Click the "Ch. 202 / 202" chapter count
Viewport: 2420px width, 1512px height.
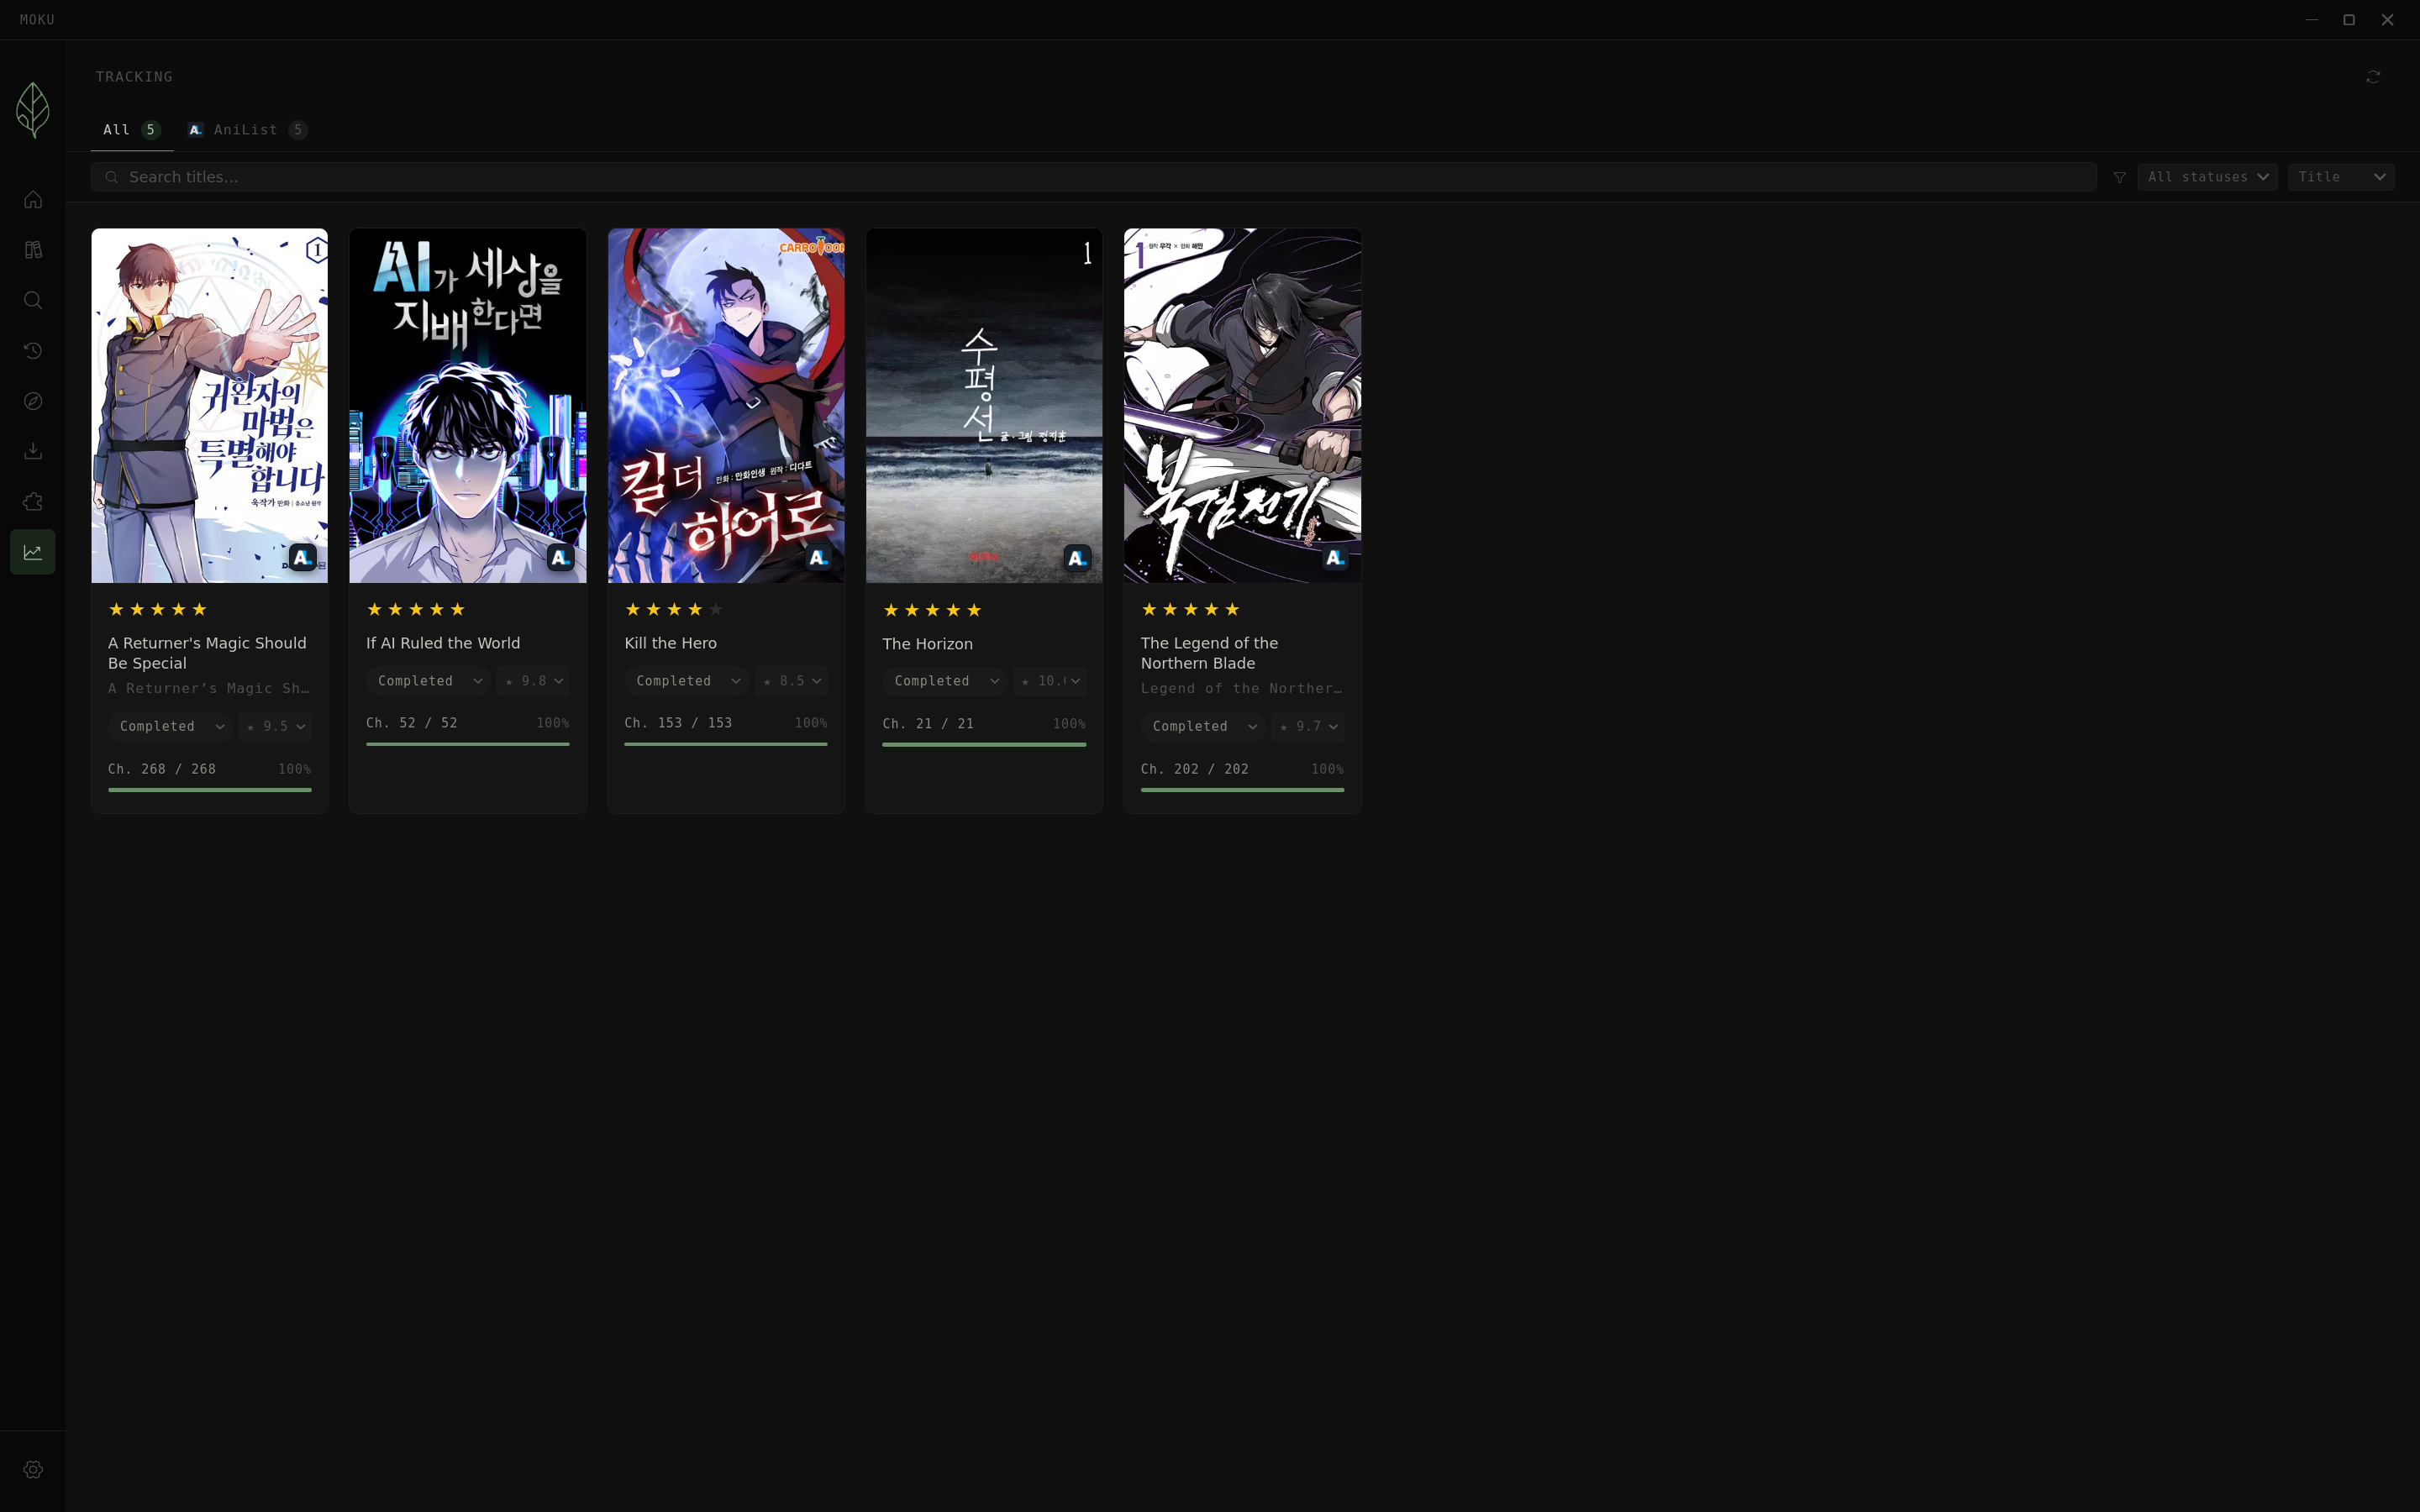click(1195, 769)
